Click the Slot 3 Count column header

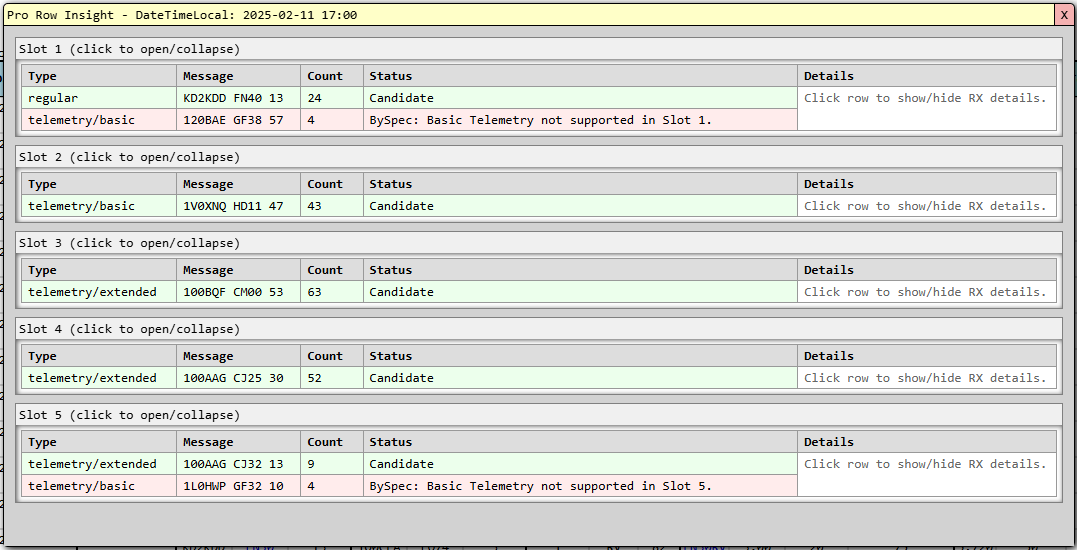325,270
